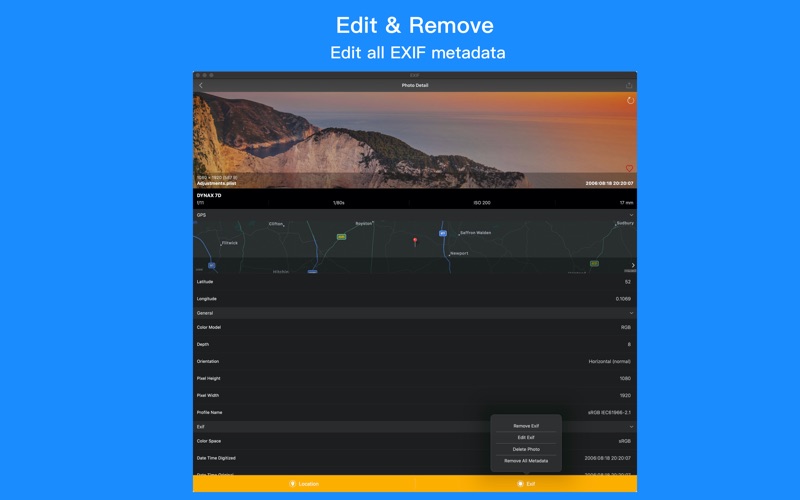Choose Edit Exif in popup menu
The width and height of the screenshot is (800, 500).
point(526,438)
